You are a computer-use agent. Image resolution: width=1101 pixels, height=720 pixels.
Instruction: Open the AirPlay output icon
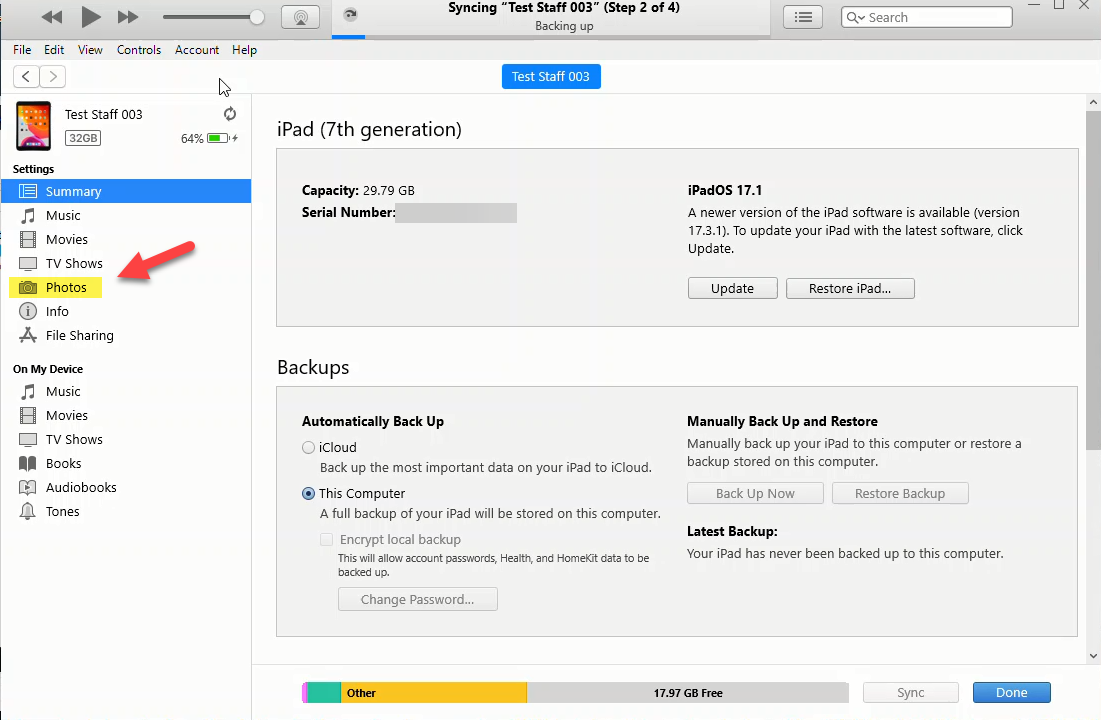(x=300, y=17)
